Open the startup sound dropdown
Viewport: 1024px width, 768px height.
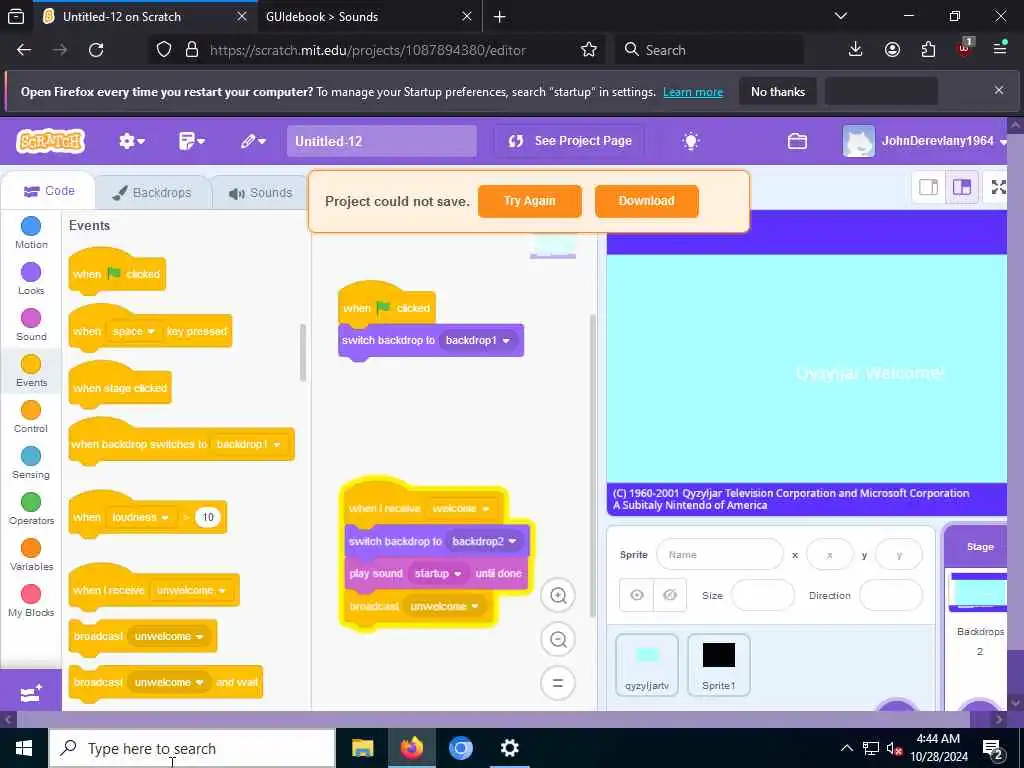438,573
